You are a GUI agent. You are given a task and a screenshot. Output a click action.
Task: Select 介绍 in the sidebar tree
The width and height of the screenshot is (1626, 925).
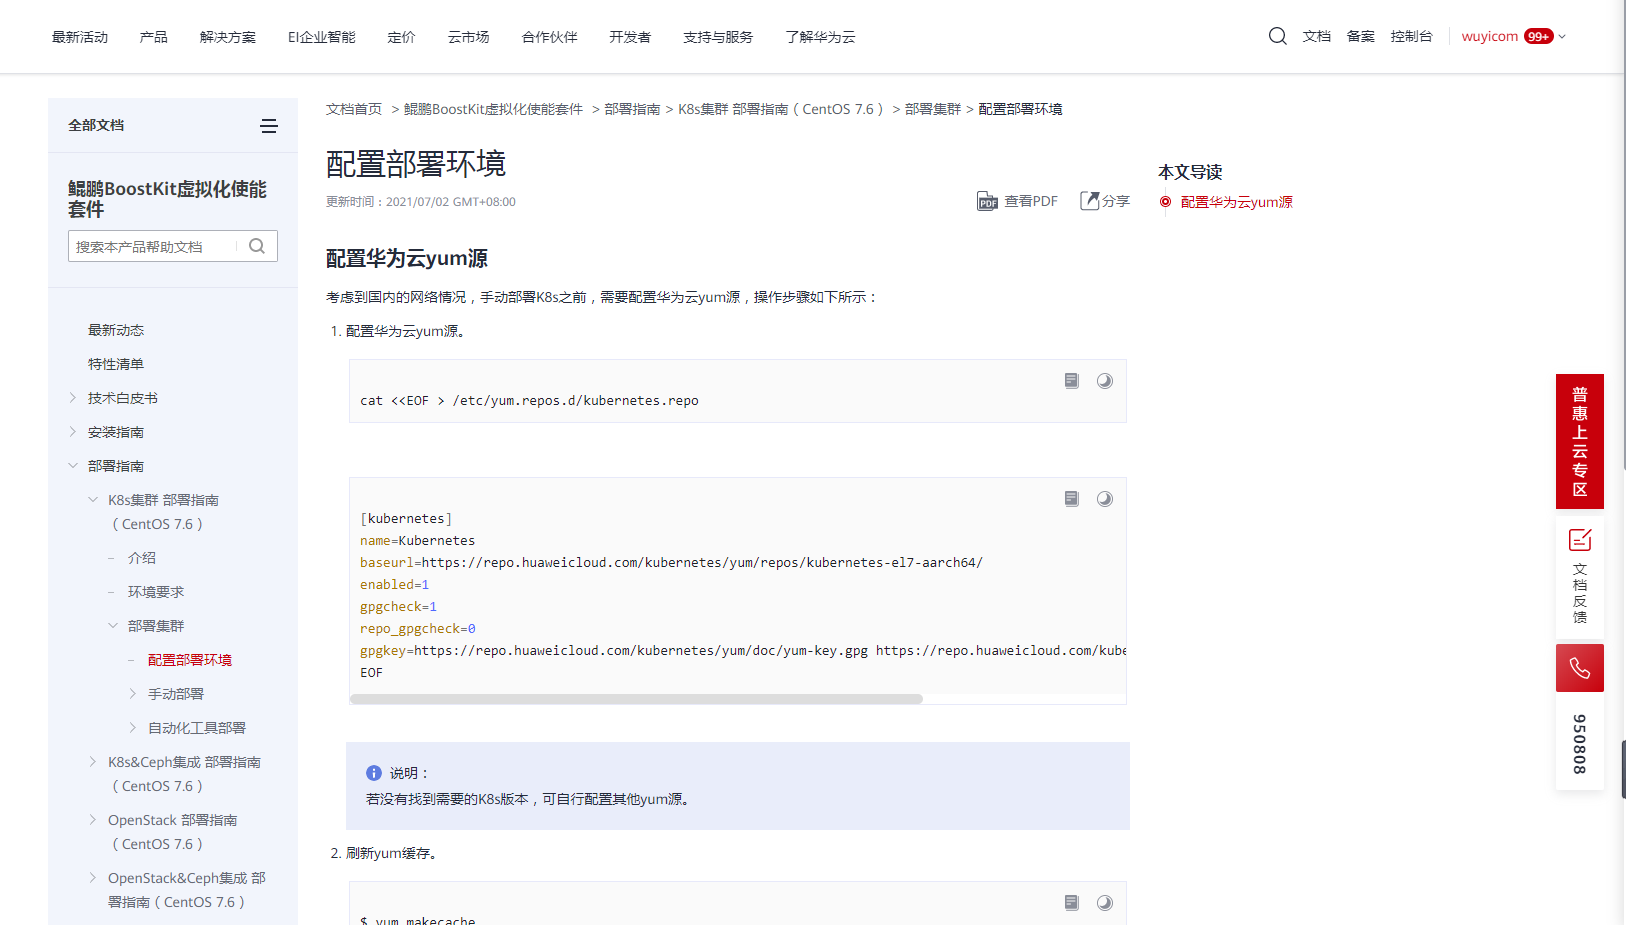[142, 558]
